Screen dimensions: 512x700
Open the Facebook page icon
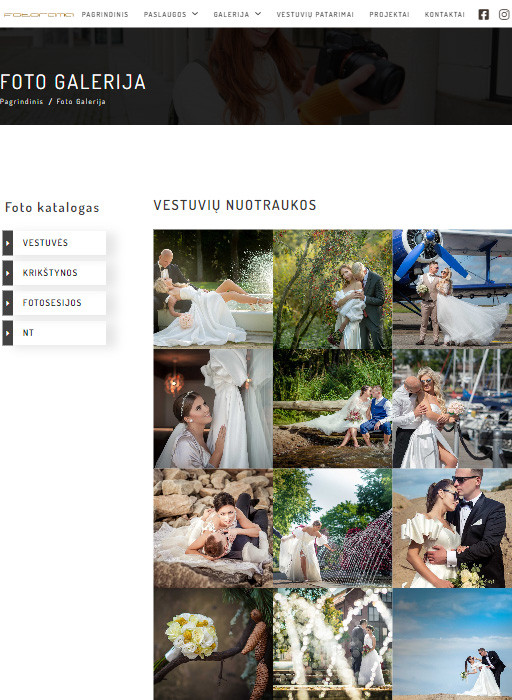point(483,14)
